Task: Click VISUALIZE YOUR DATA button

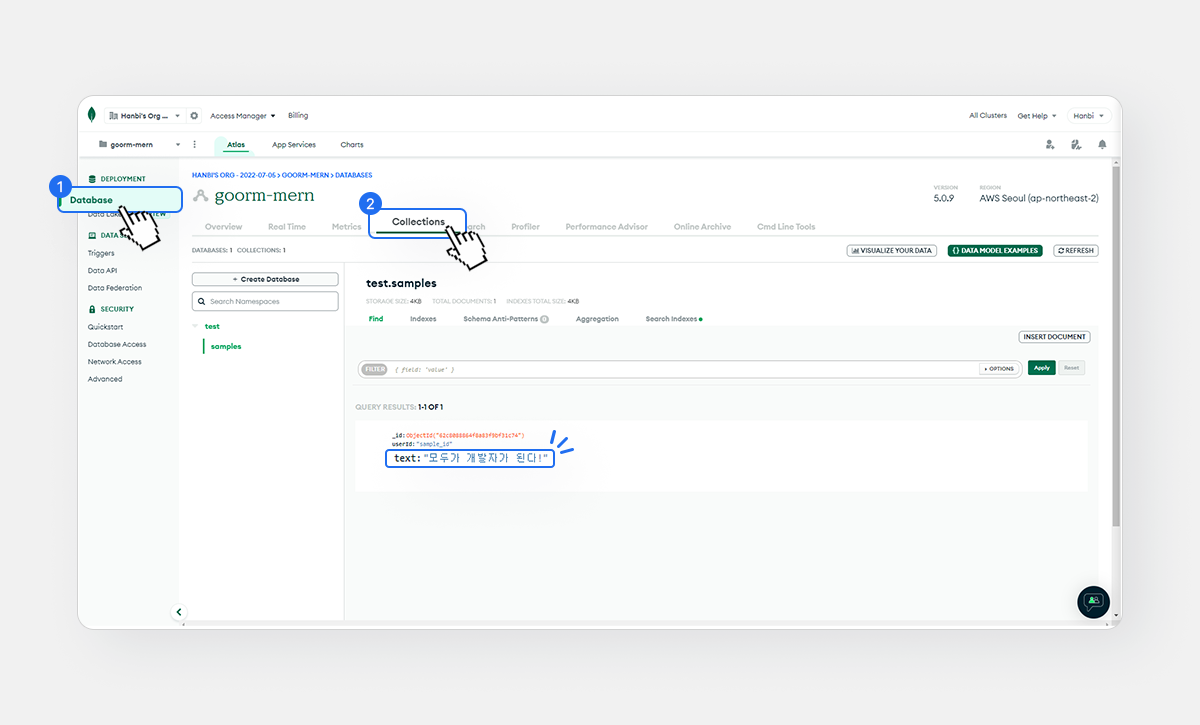Action: [892, 251]
